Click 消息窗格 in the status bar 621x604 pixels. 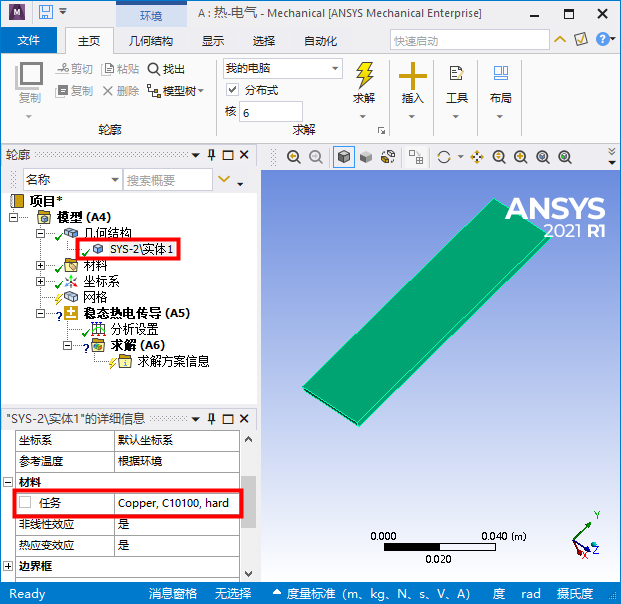point(173,593)
